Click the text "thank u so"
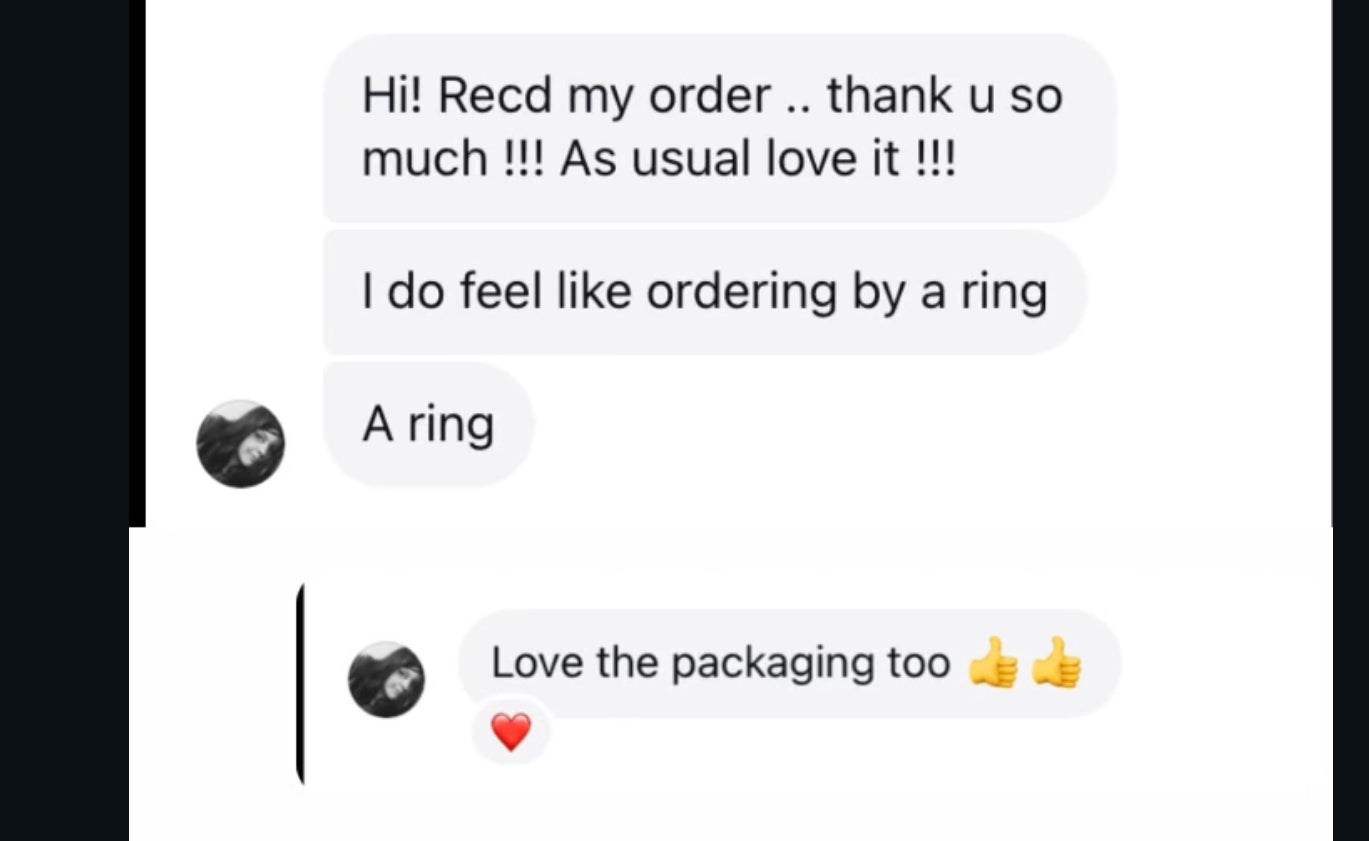The width and height of the screenshot is (1369, 841). tap(944, 96)
